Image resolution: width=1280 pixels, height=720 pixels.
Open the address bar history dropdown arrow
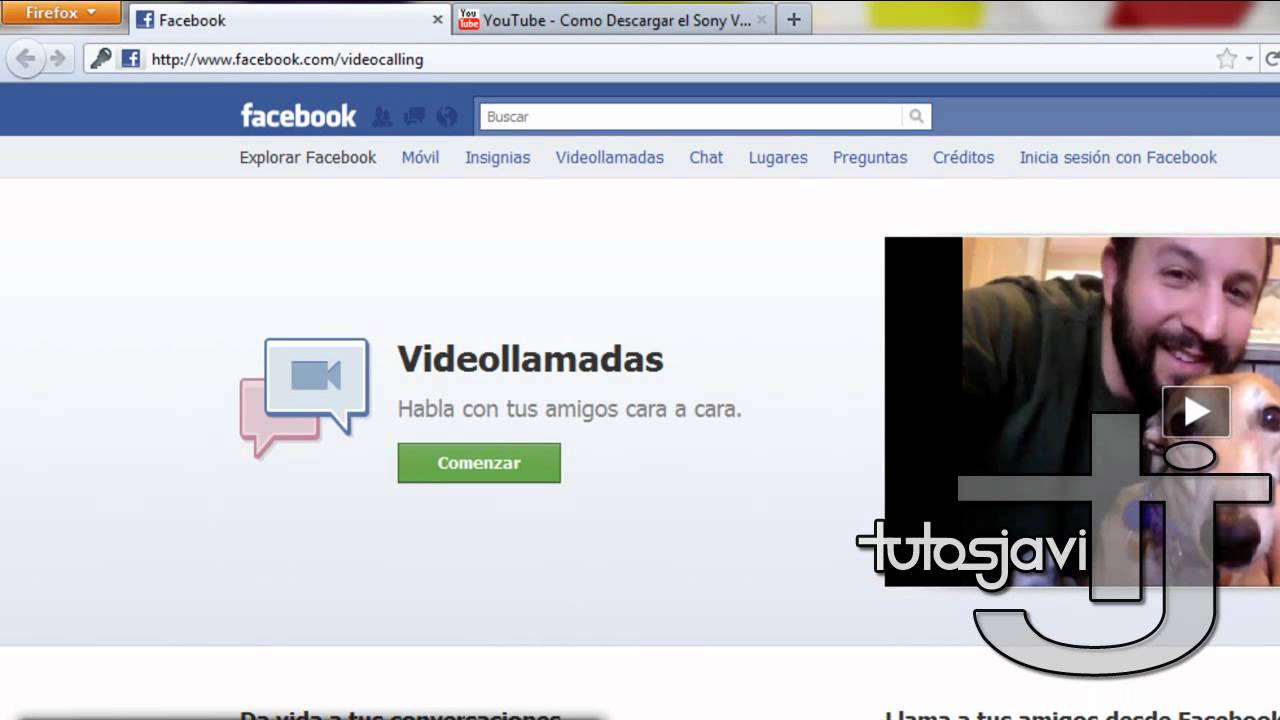(1249, 60)
